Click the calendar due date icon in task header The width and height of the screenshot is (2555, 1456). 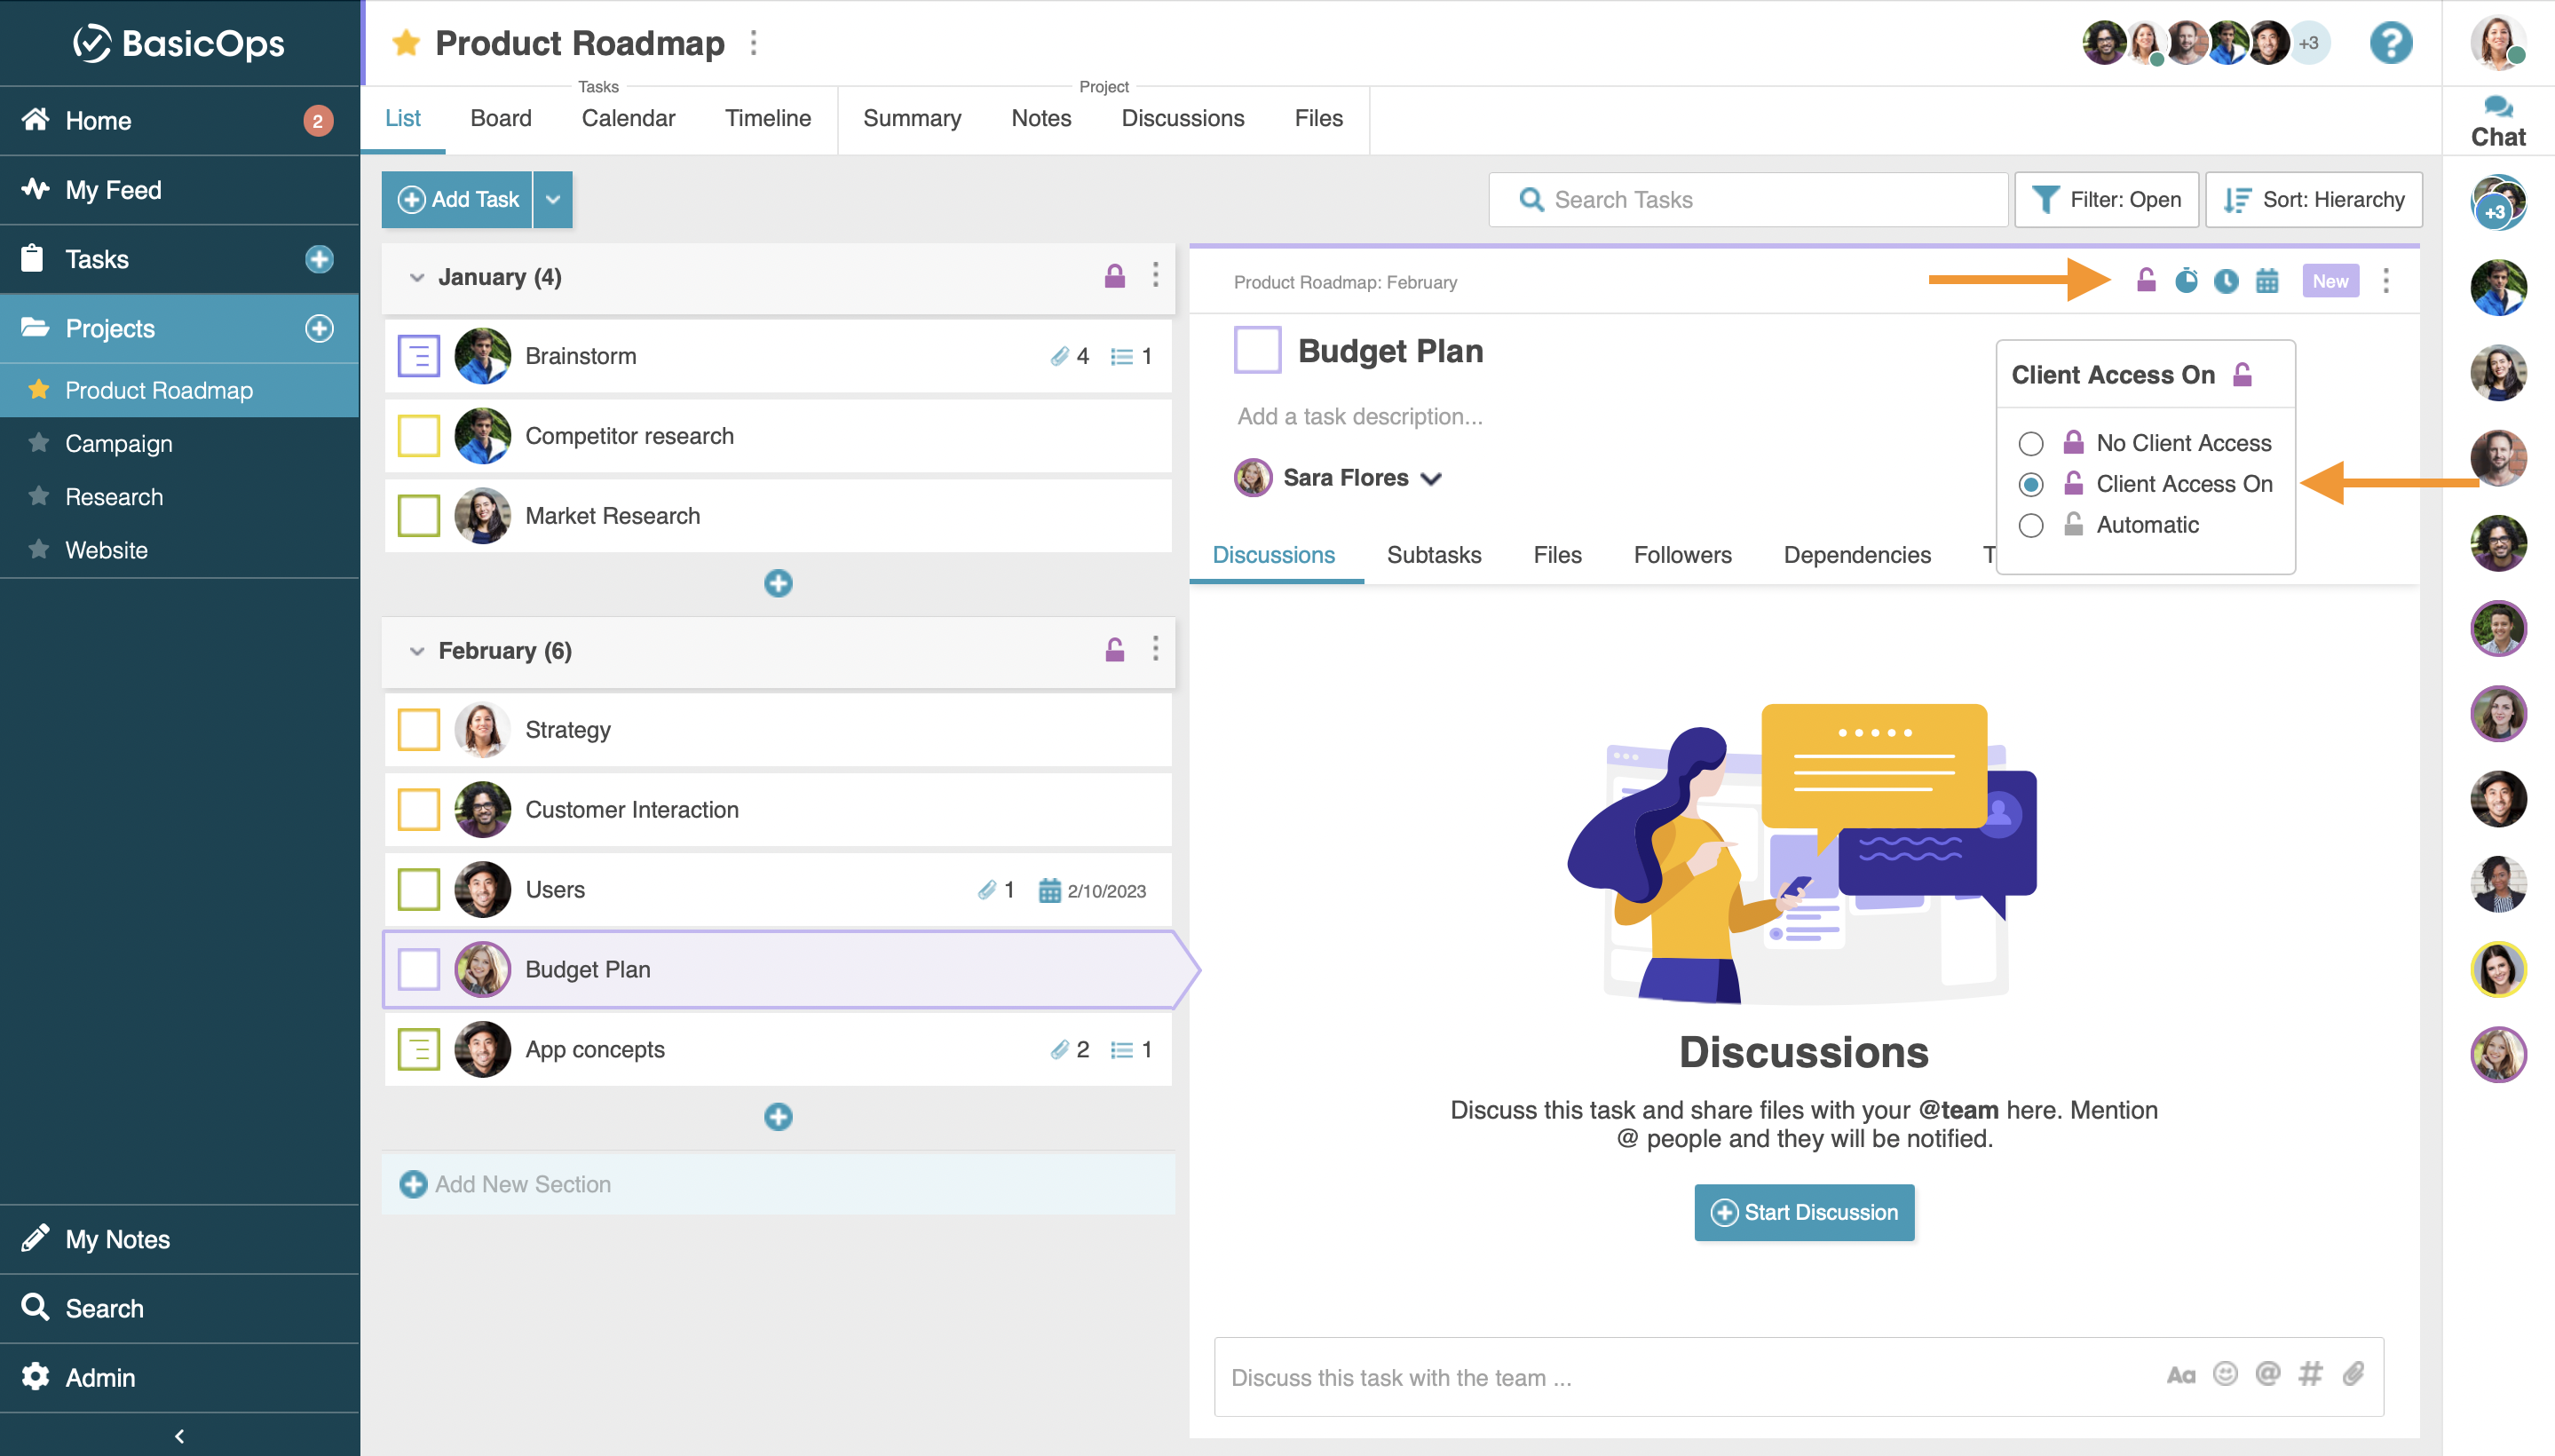tap(2266, 281)
